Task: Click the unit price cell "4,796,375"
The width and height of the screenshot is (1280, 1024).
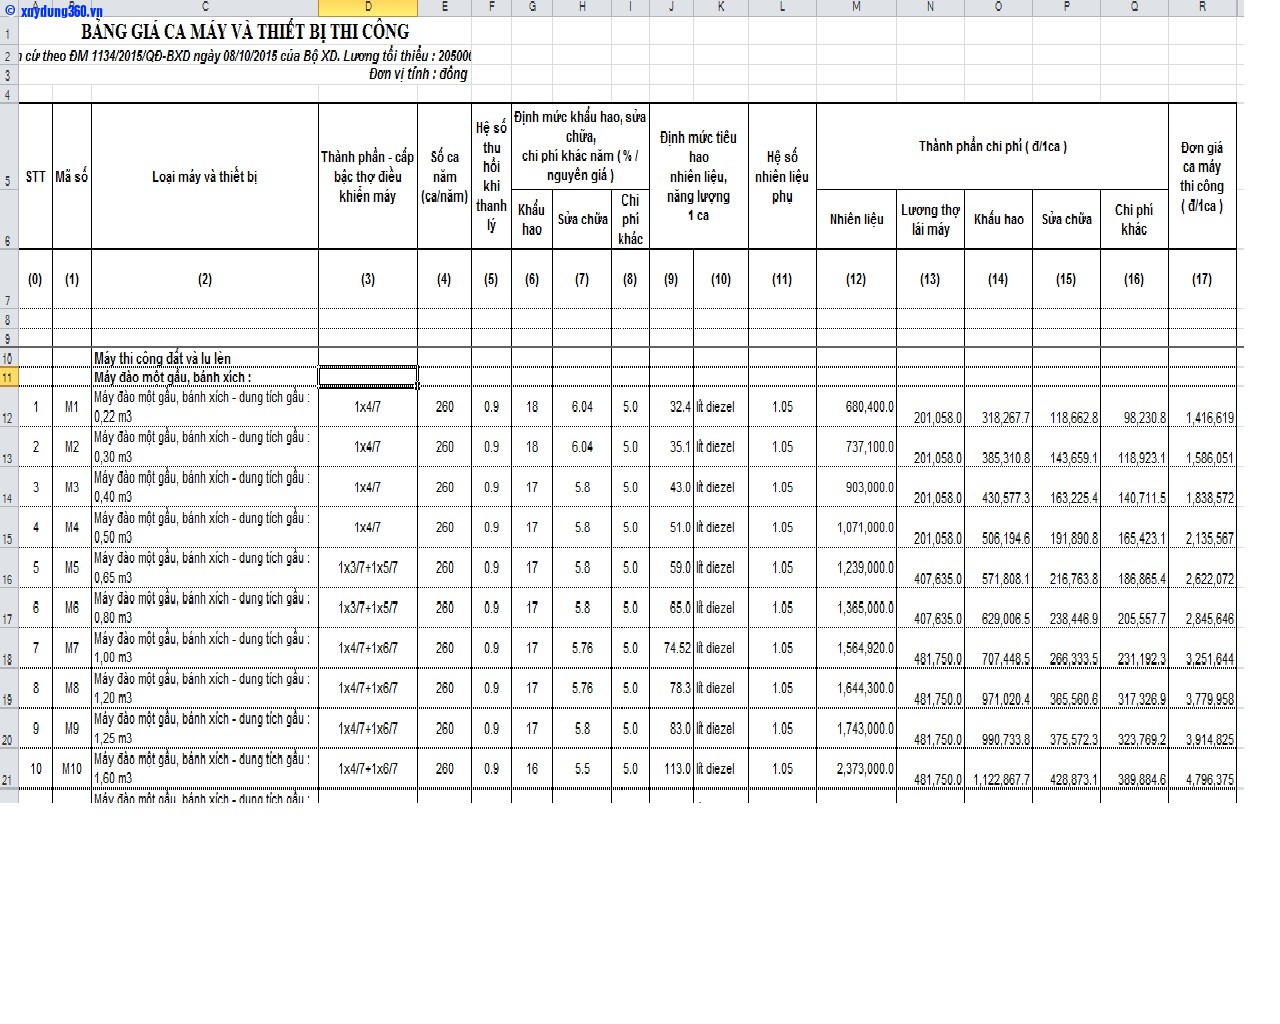Action: pyautogui.click(x=1202, y=769)
